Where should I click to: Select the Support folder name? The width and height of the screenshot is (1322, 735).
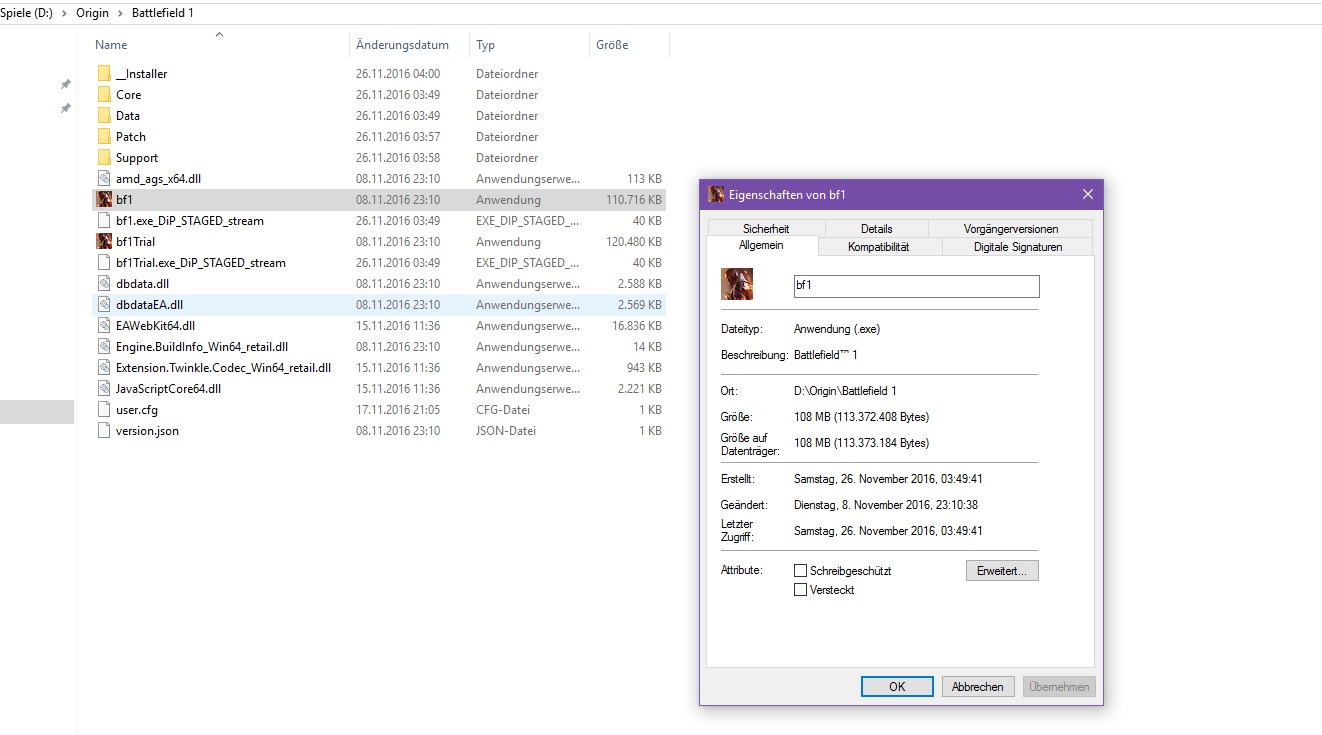[137, 158]
